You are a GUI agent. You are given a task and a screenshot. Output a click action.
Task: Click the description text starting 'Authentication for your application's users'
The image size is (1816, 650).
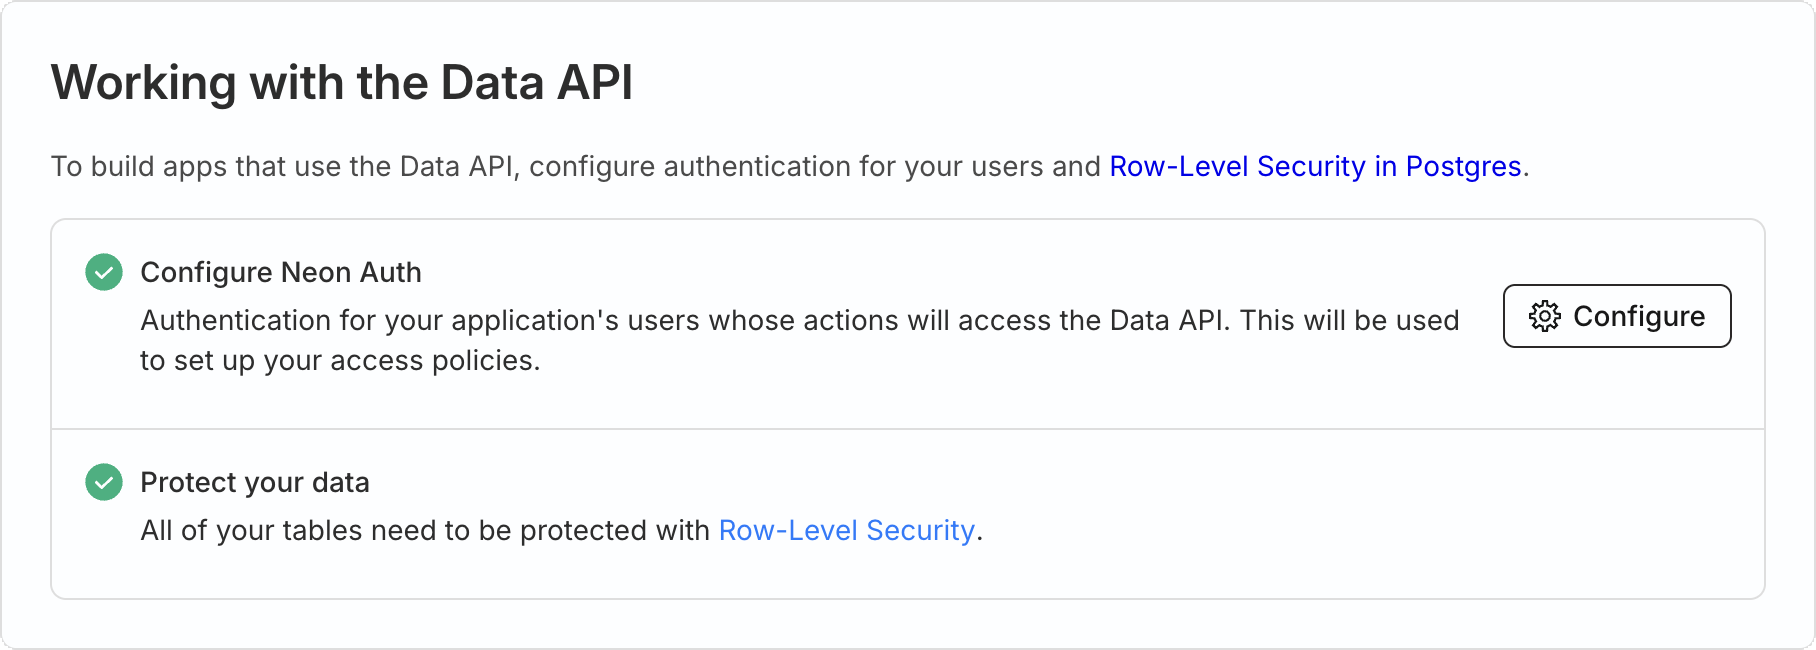tap(800, 340)
